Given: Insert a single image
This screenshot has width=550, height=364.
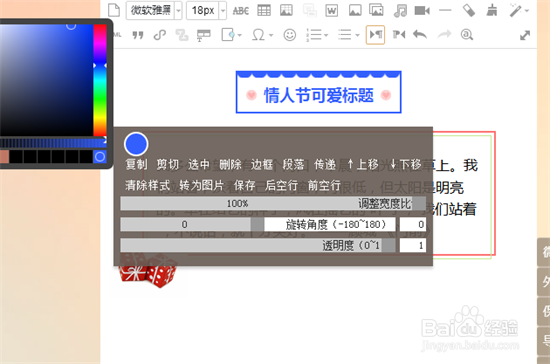Looking at the screenshot, I should pyautogui.click(x=355, y=10).
